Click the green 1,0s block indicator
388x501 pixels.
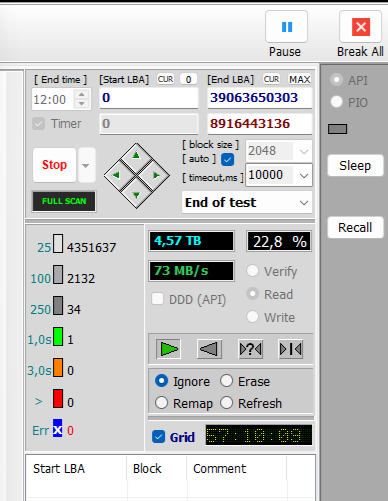pos(58,336)
